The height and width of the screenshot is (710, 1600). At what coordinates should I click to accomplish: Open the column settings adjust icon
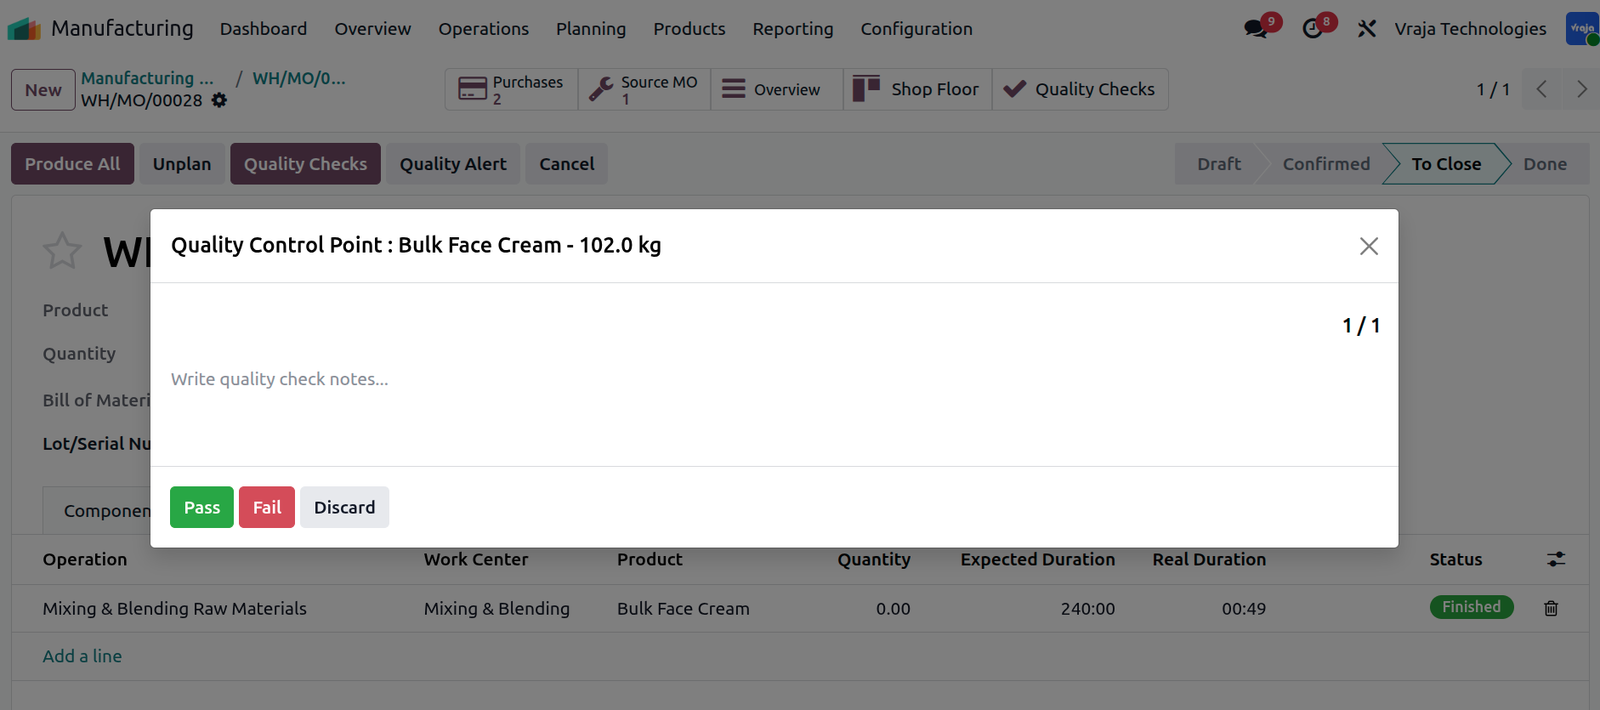[1556, 559]
